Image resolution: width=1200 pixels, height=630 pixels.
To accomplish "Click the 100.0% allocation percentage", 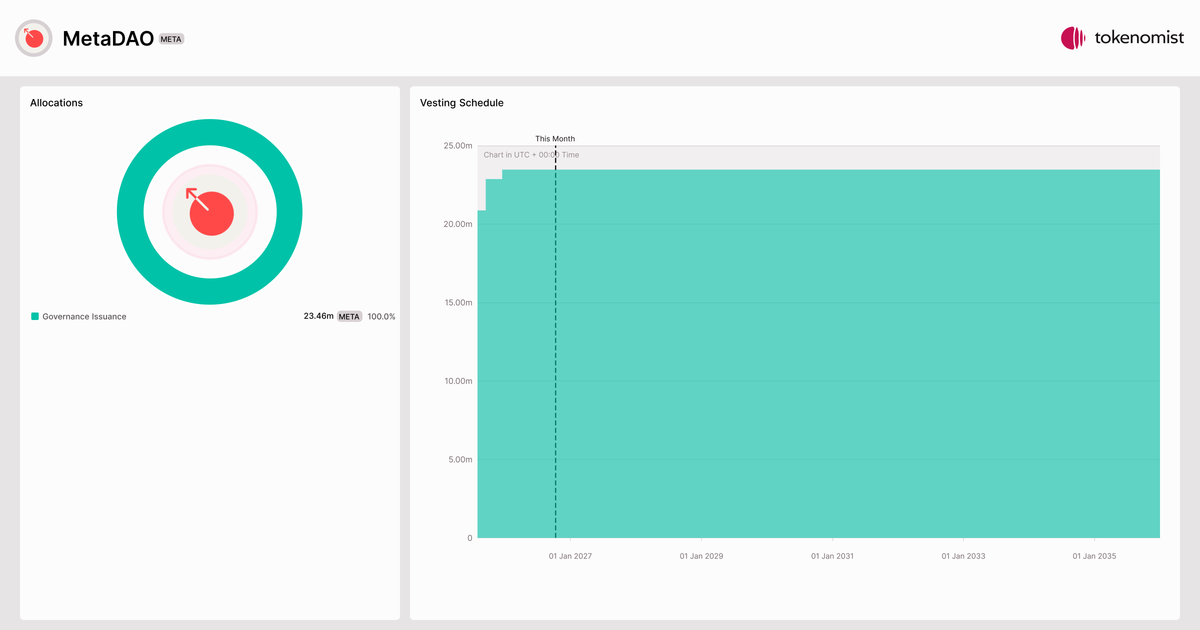I will point(381,316).
